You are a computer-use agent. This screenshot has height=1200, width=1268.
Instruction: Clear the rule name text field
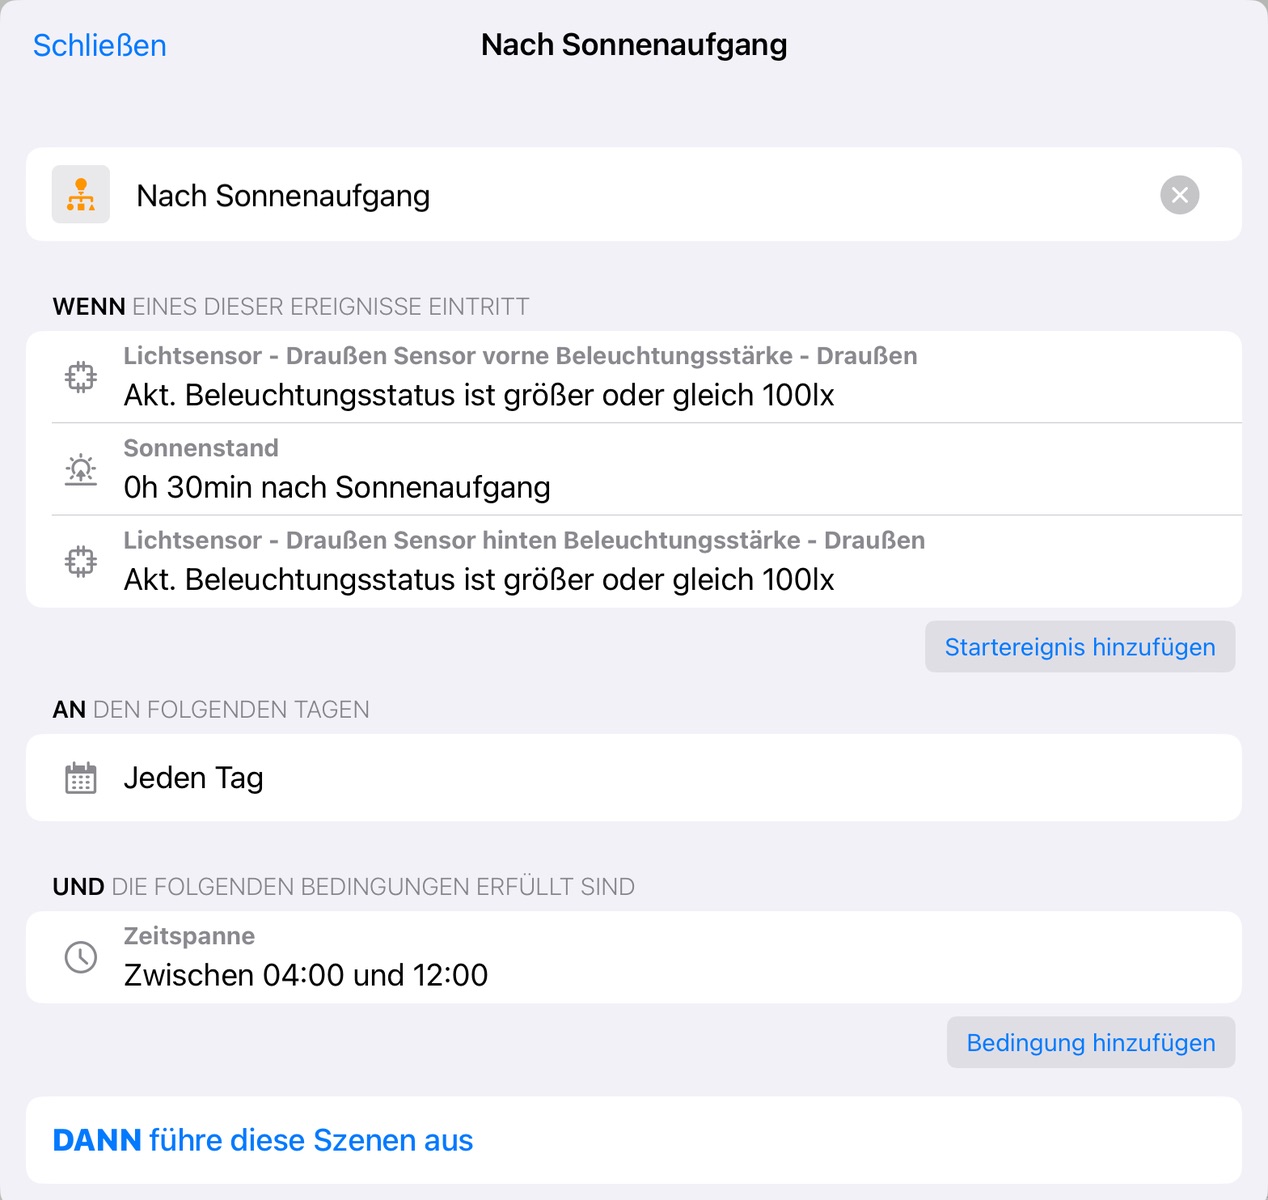click(1179, 195)
